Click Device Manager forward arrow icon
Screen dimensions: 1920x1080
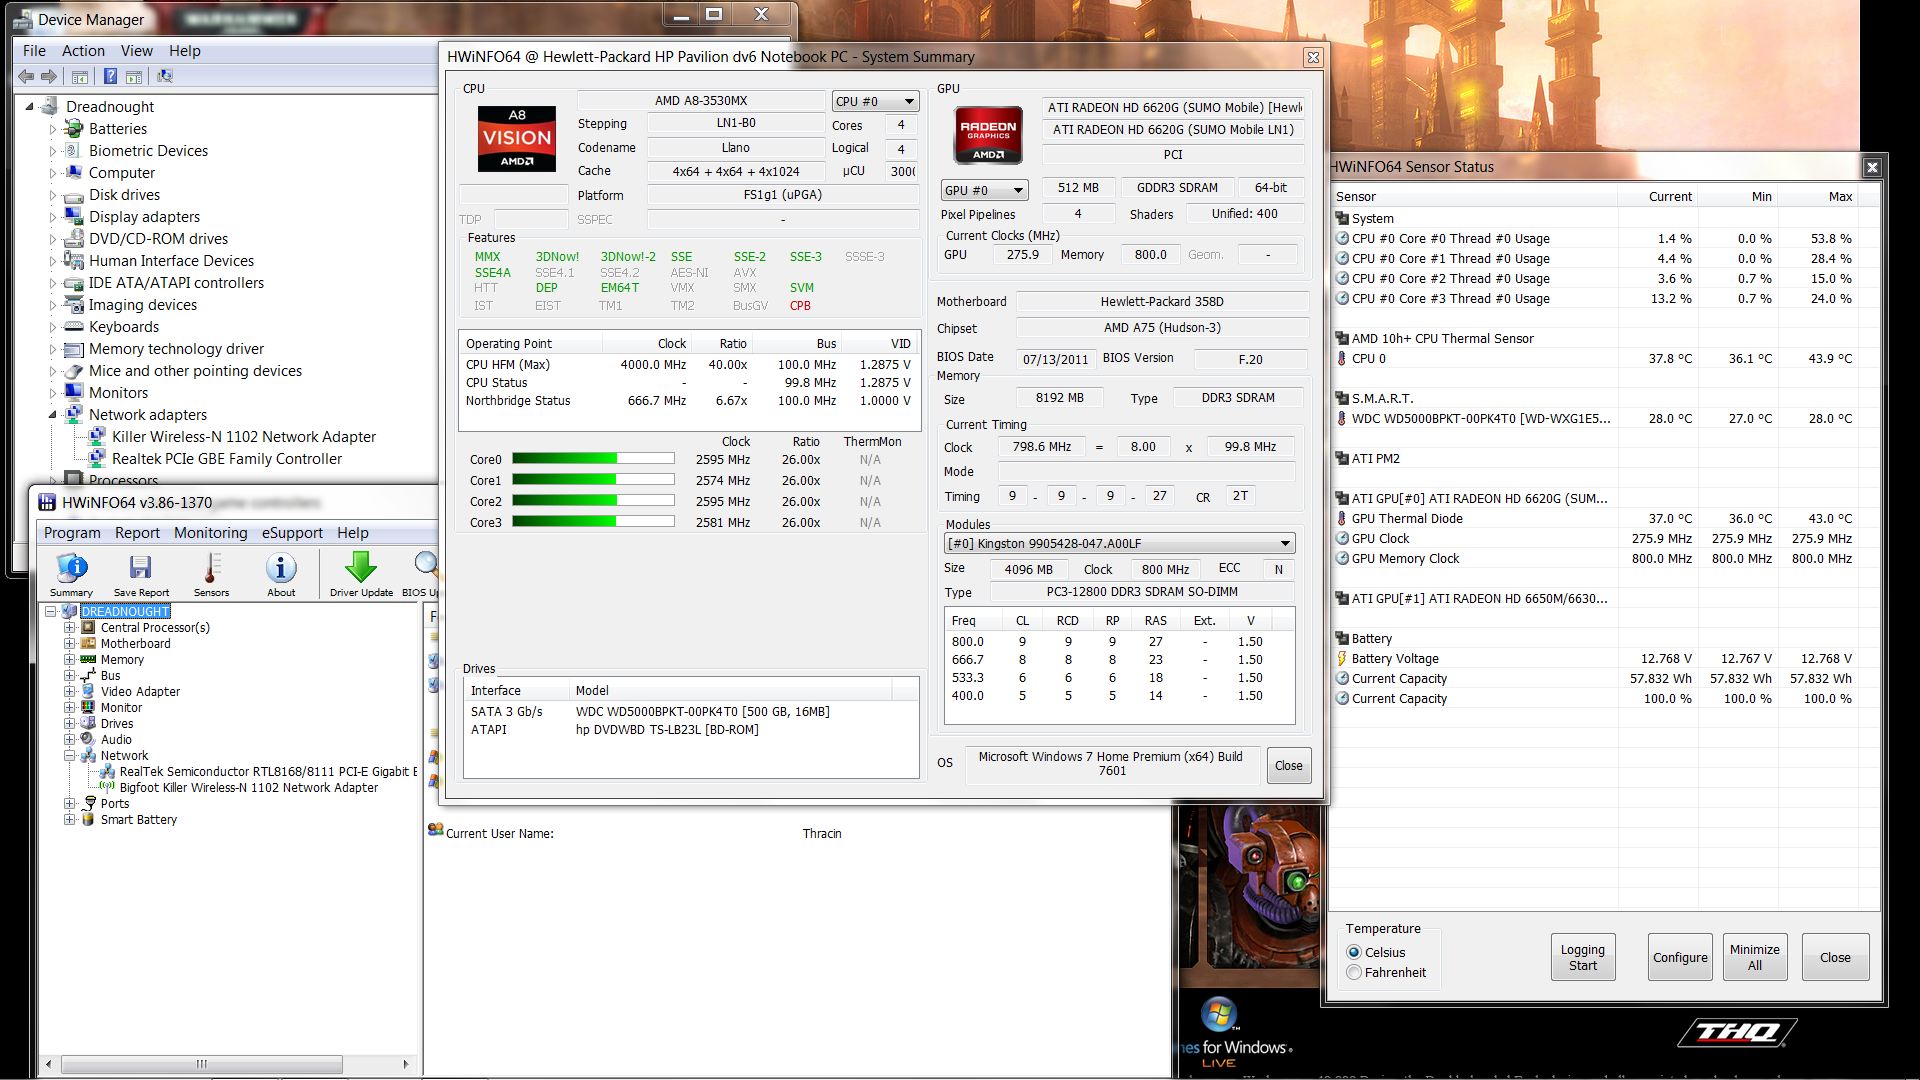tap(48, 76)
